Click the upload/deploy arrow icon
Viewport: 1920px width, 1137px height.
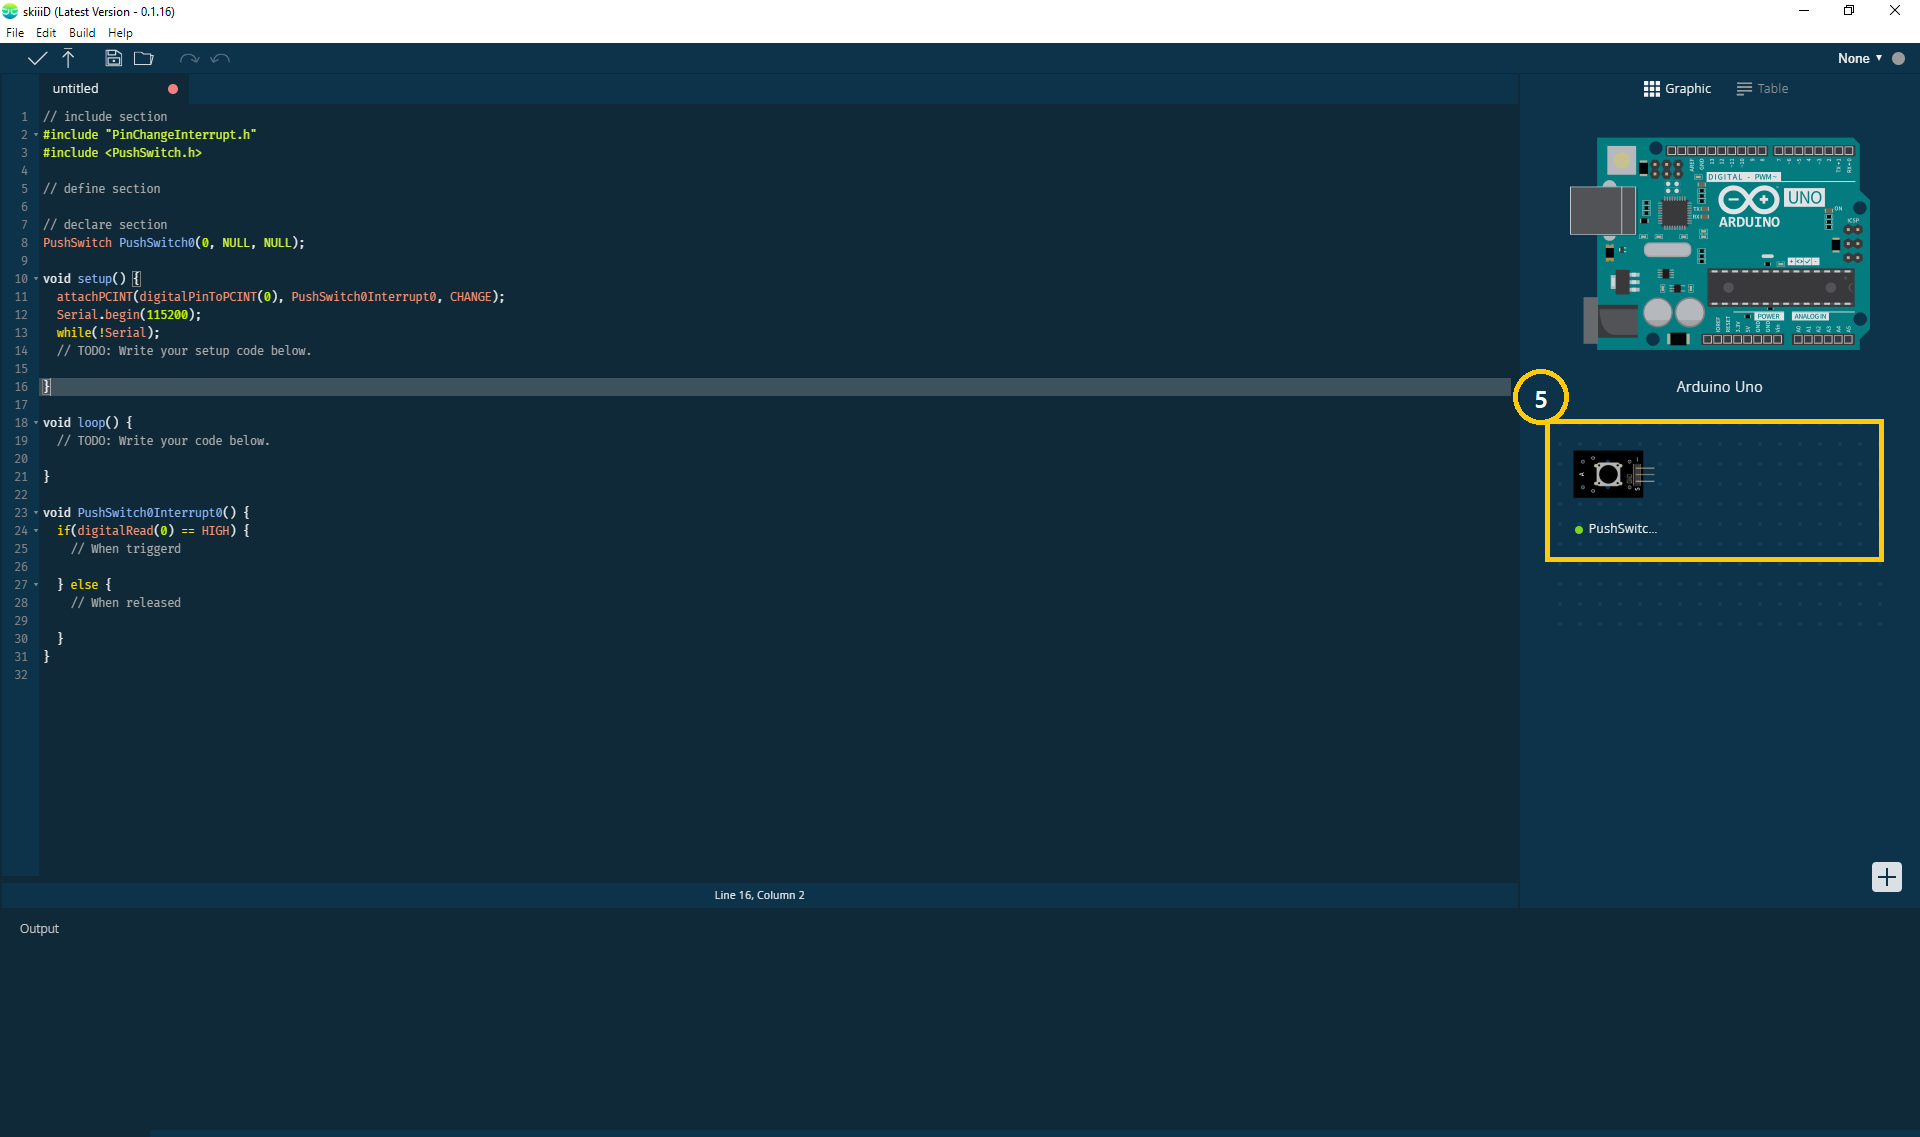tap(68, 58)
